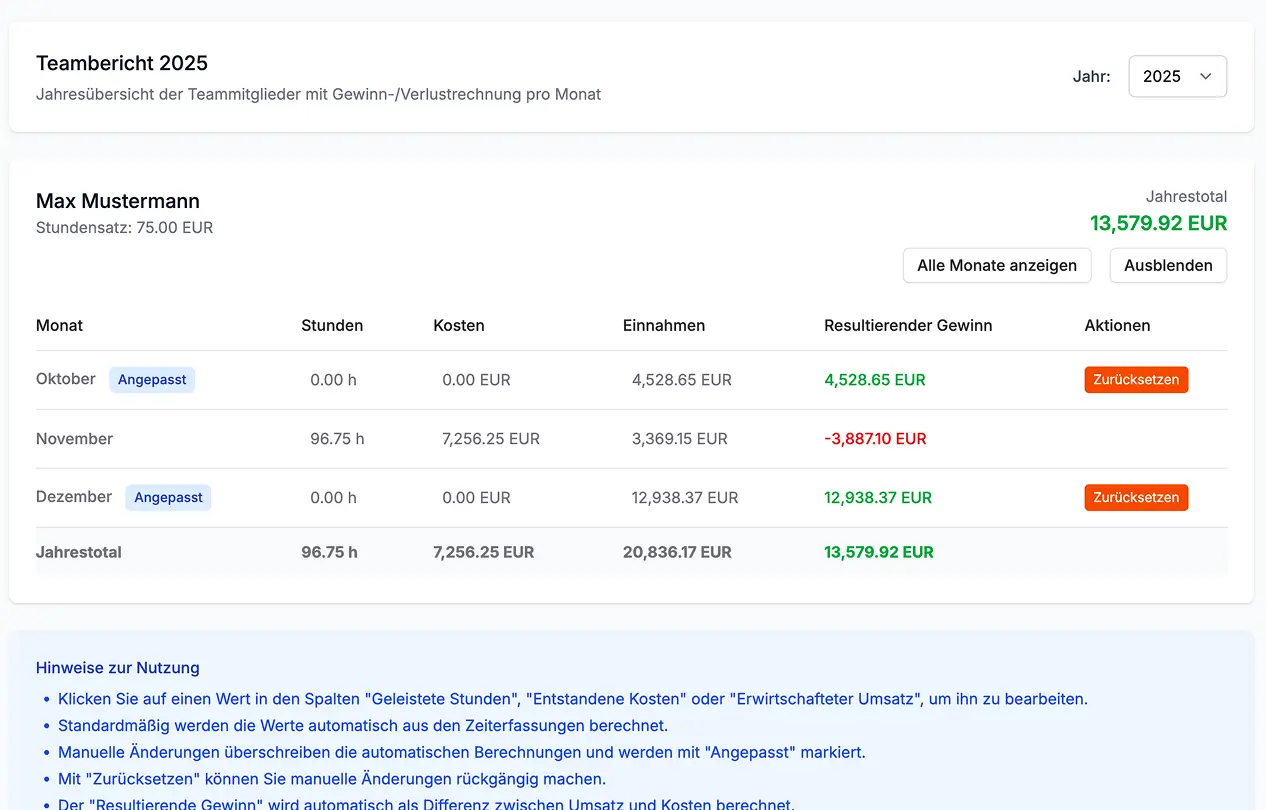
Task: Click the Angepasst badge next to Dezember
Action: (168, 498)
